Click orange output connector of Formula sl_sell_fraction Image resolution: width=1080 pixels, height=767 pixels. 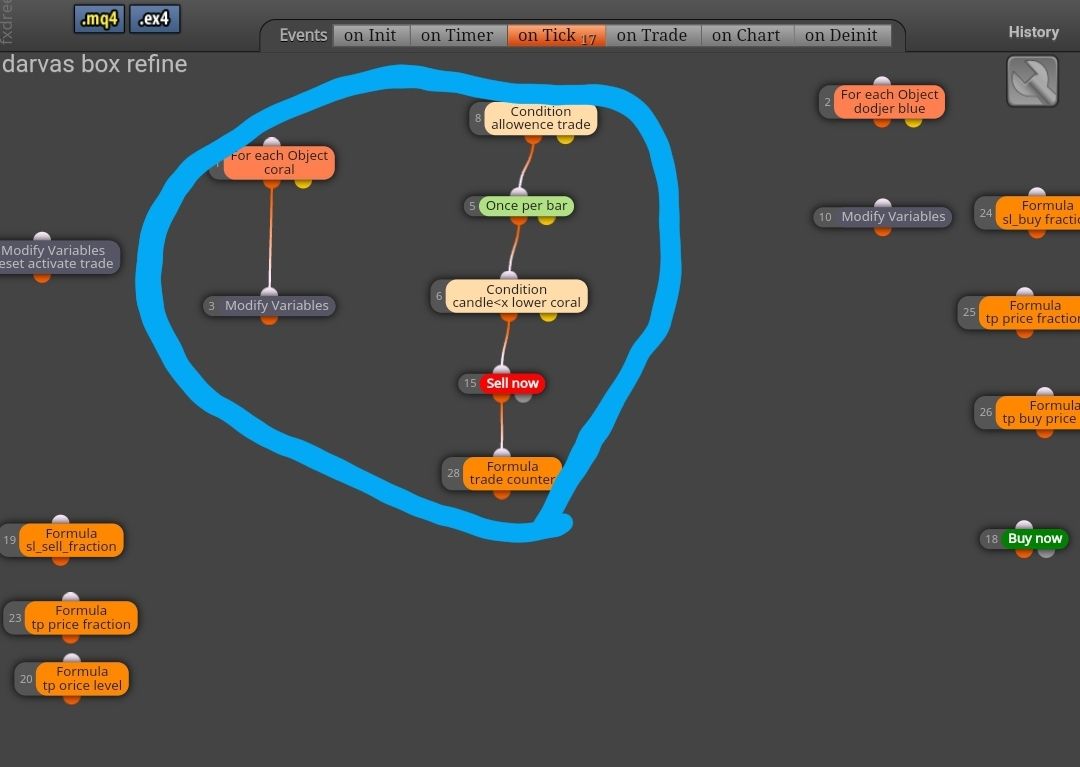click(61, 559)
